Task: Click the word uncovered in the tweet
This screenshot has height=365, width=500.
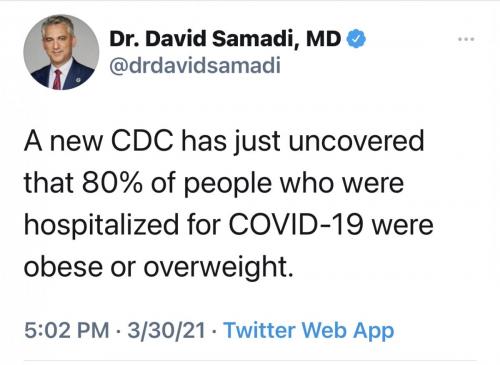Action: click(x=356, y=141)
